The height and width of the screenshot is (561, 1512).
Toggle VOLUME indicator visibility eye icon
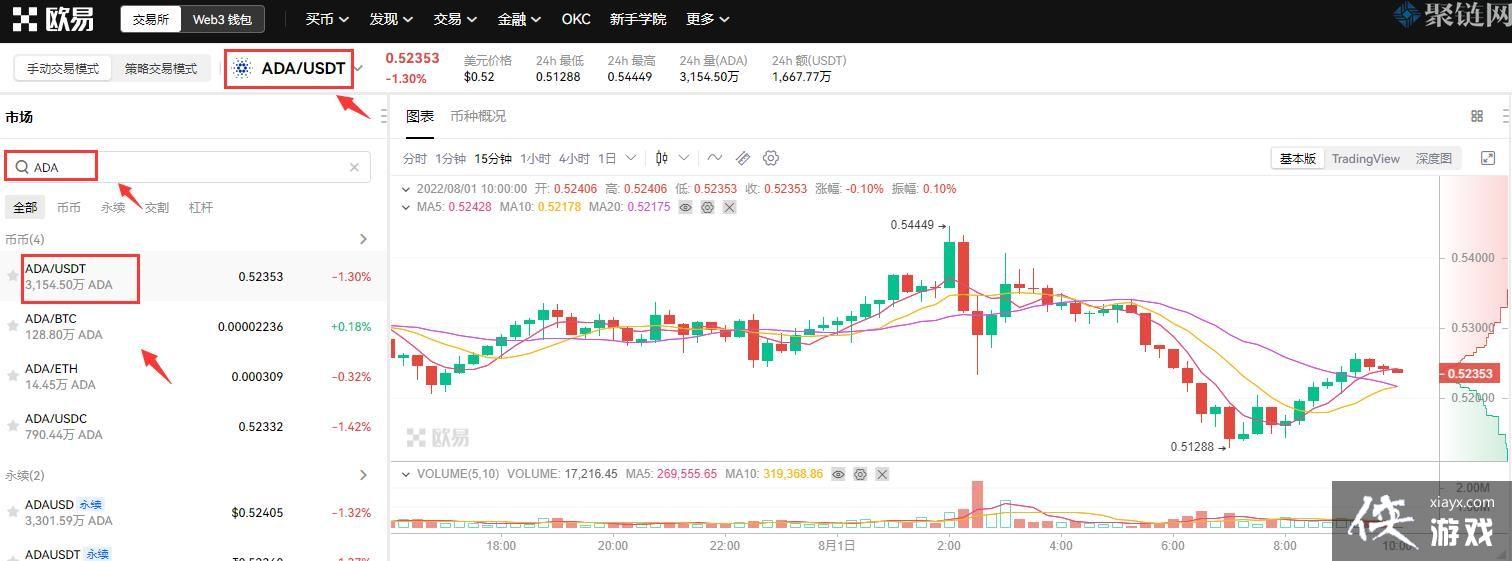pos(838,474)
